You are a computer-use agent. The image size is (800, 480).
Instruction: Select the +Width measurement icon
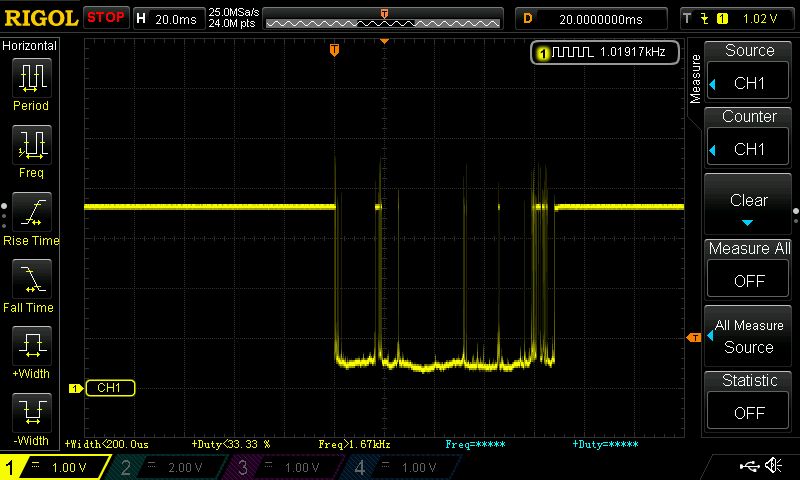(x=32, y=345)
